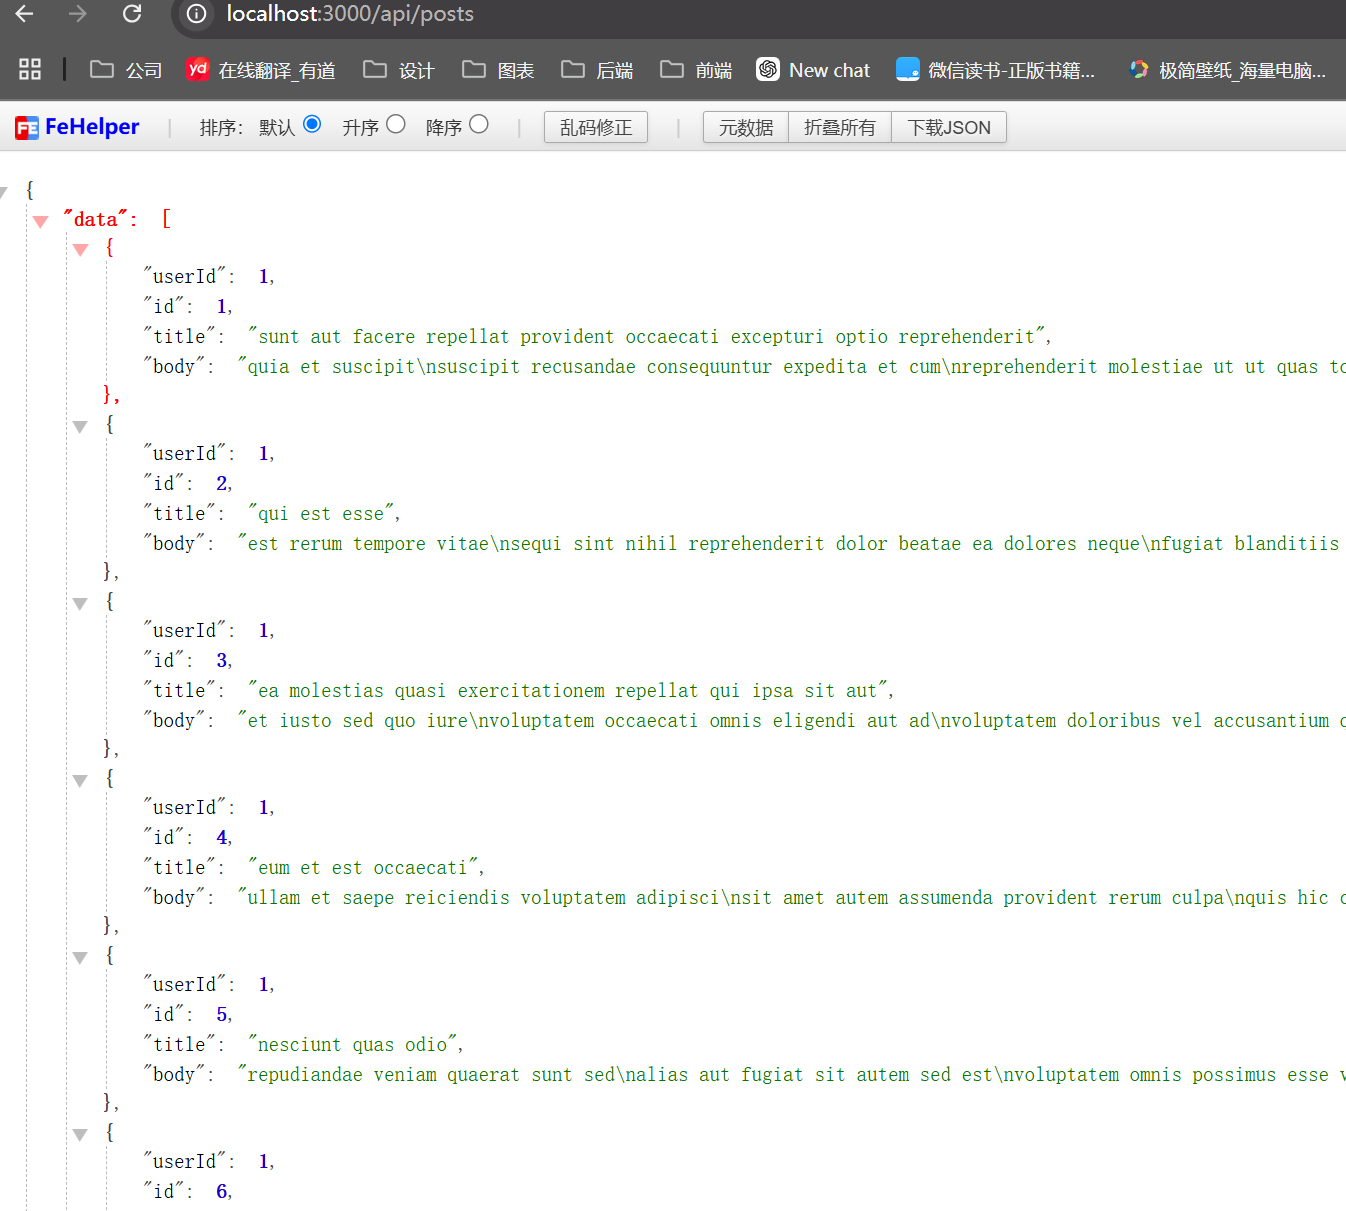Screen dimensions: 1346x1211
Task: Click the "data" key name
Action: coord(96,219)
